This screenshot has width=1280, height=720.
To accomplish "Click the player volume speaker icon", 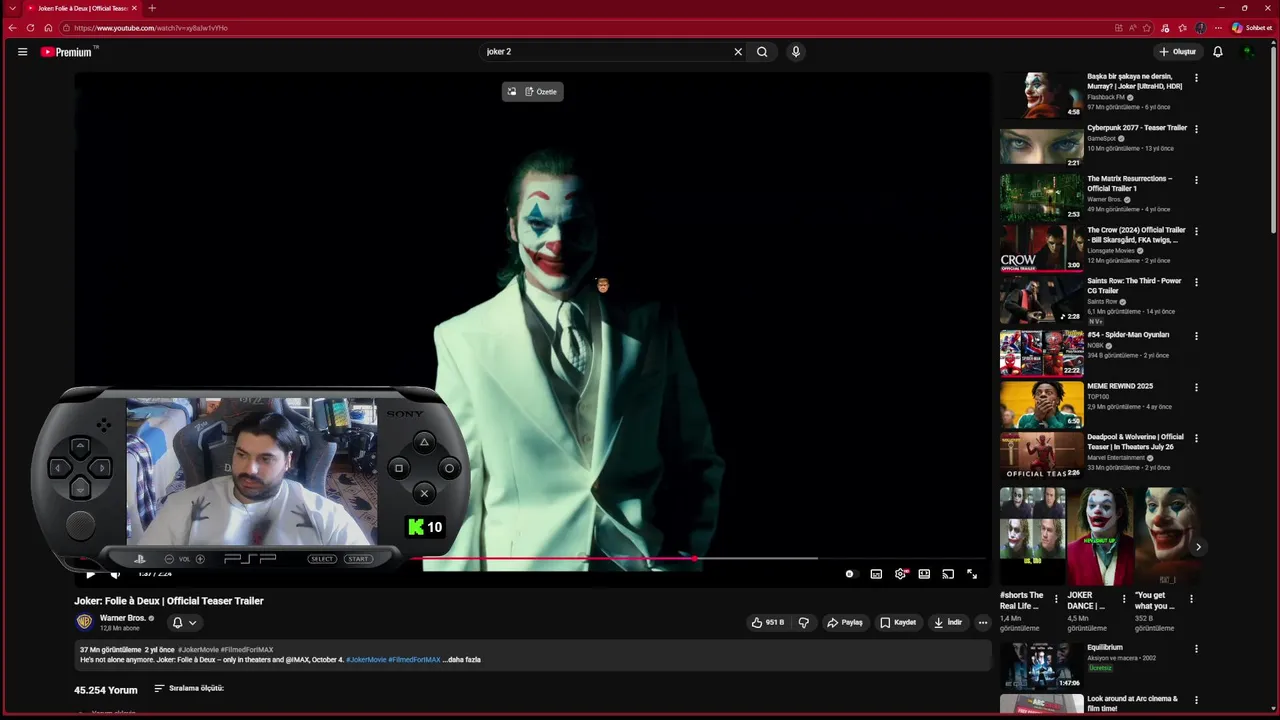I will [114, 574].
